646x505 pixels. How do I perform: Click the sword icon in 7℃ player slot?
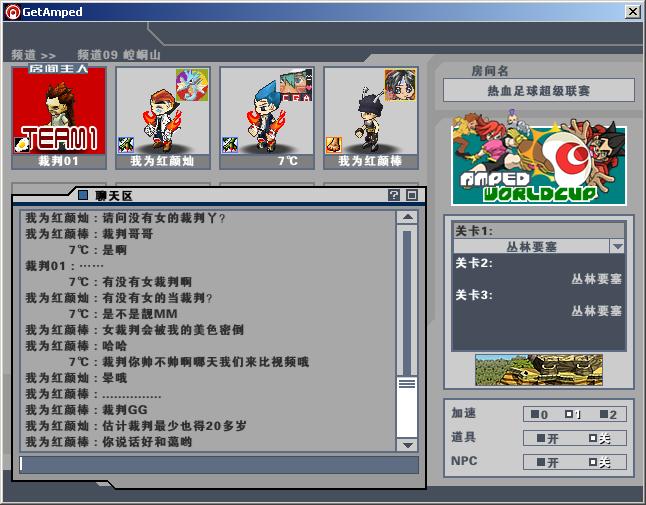pos(230,144)
